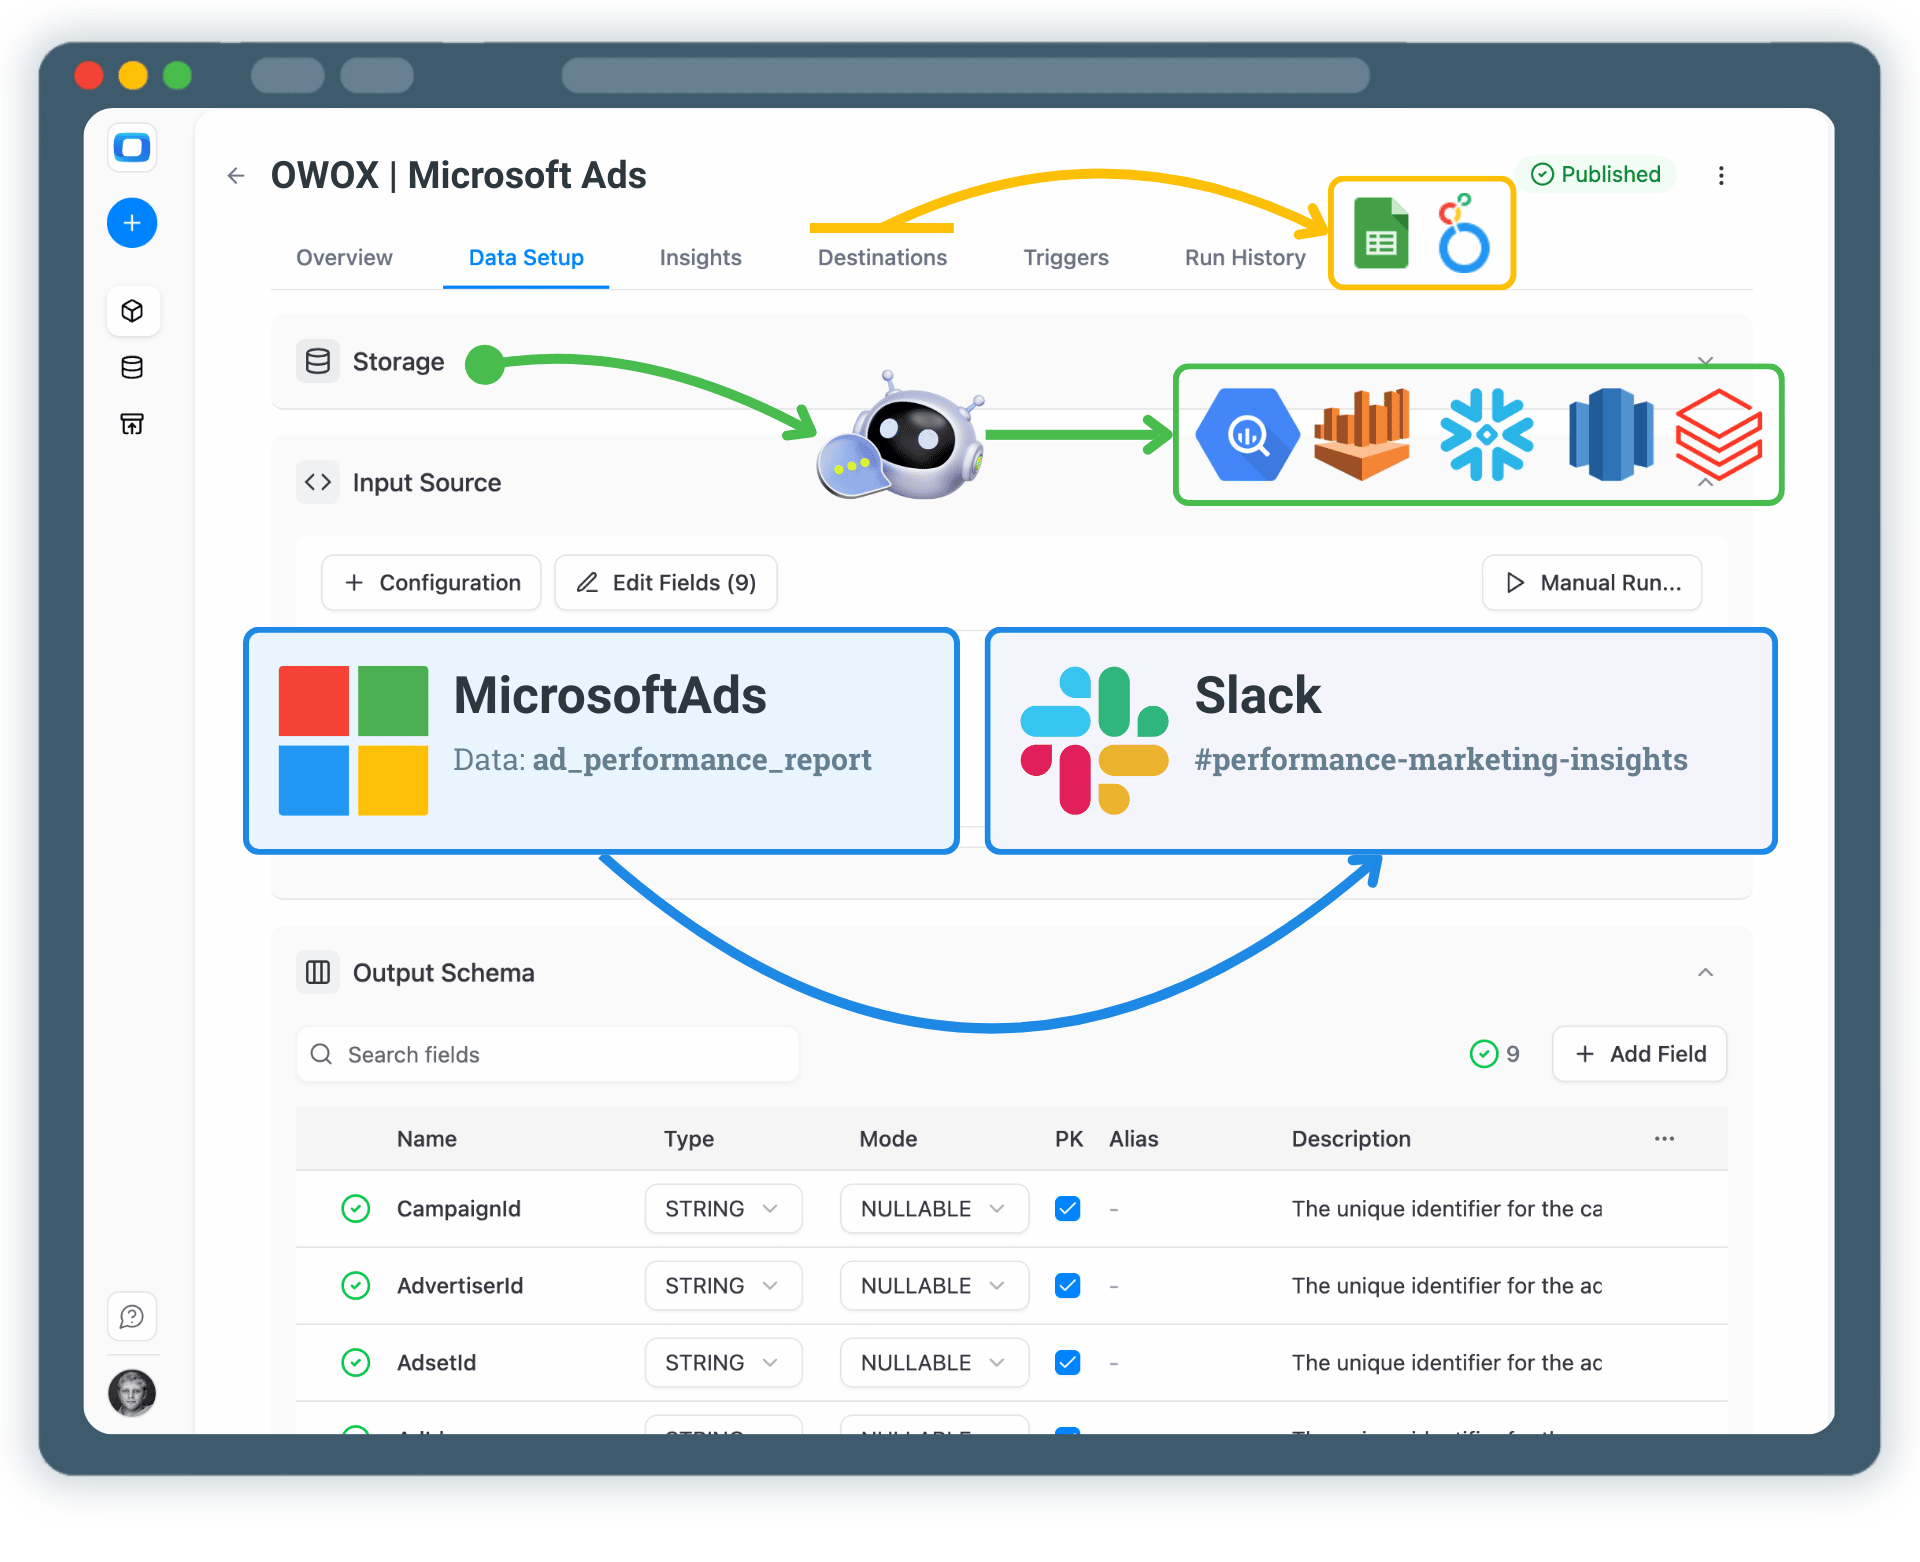Click the Add Field button
The image size is (1920, 1562).
coord(1638,1053)
